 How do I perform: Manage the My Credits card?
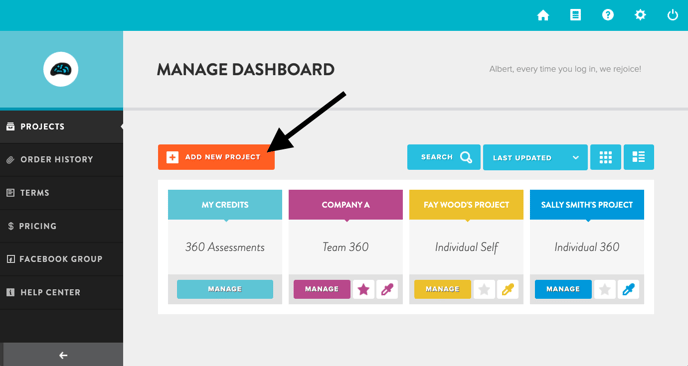225,289
